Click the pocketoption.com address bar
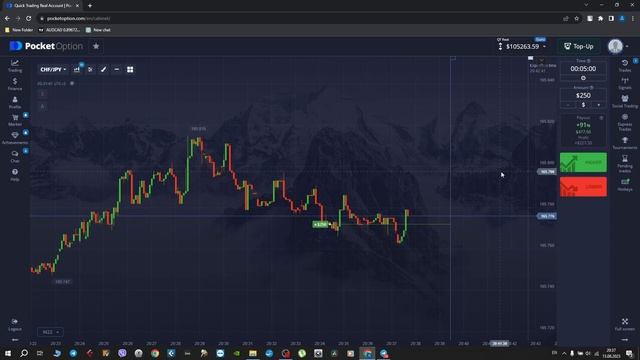The height and width of the screenshot is (360, 640). click(x=300, y=18)
